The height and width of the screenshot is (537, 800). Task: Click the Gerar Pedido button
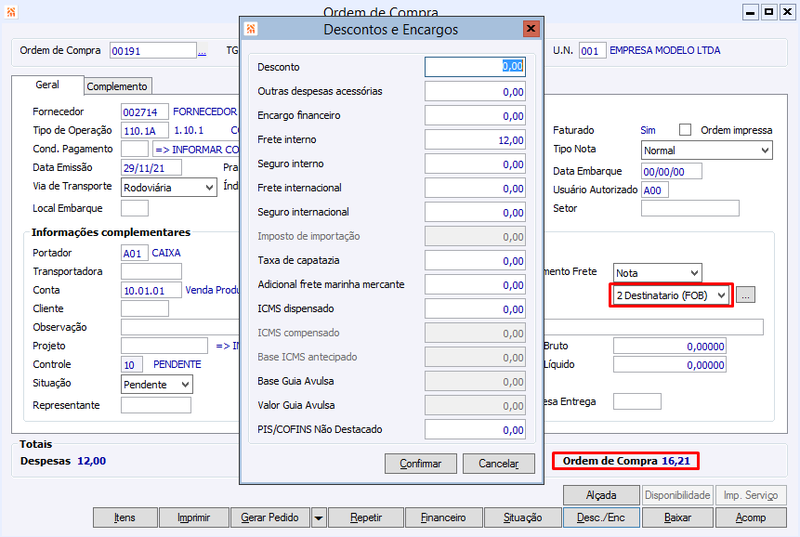click(x=270, y=518)
